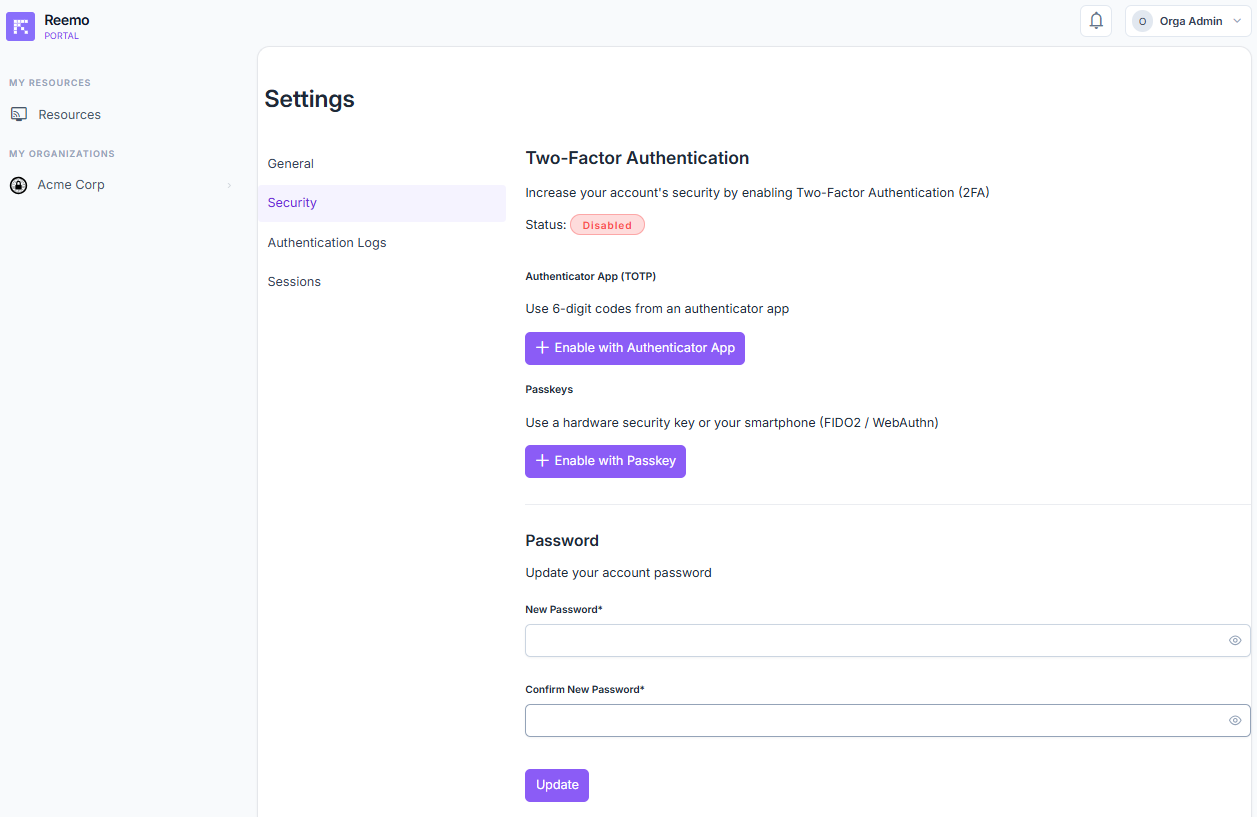This screenshot has height=817, width=1257.
Task: Click plus icon on Authenticator App button
Action: click(542, 348)
